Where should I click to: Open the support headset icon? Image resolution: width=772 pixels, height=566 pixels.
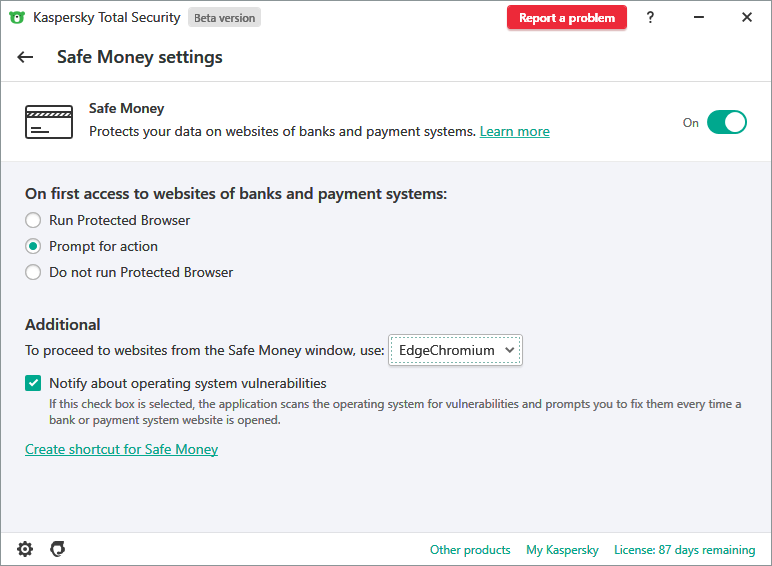58,549
